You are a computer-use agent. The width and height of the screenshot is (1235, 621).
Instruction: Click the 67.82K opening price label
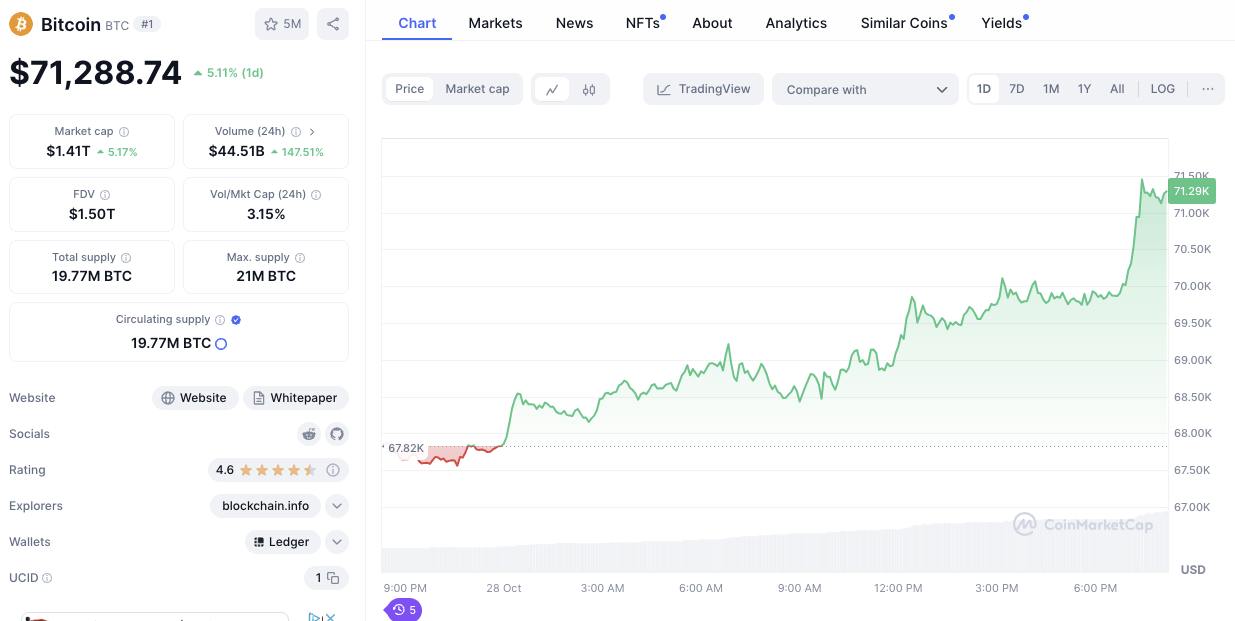click(x=406, y=448)
